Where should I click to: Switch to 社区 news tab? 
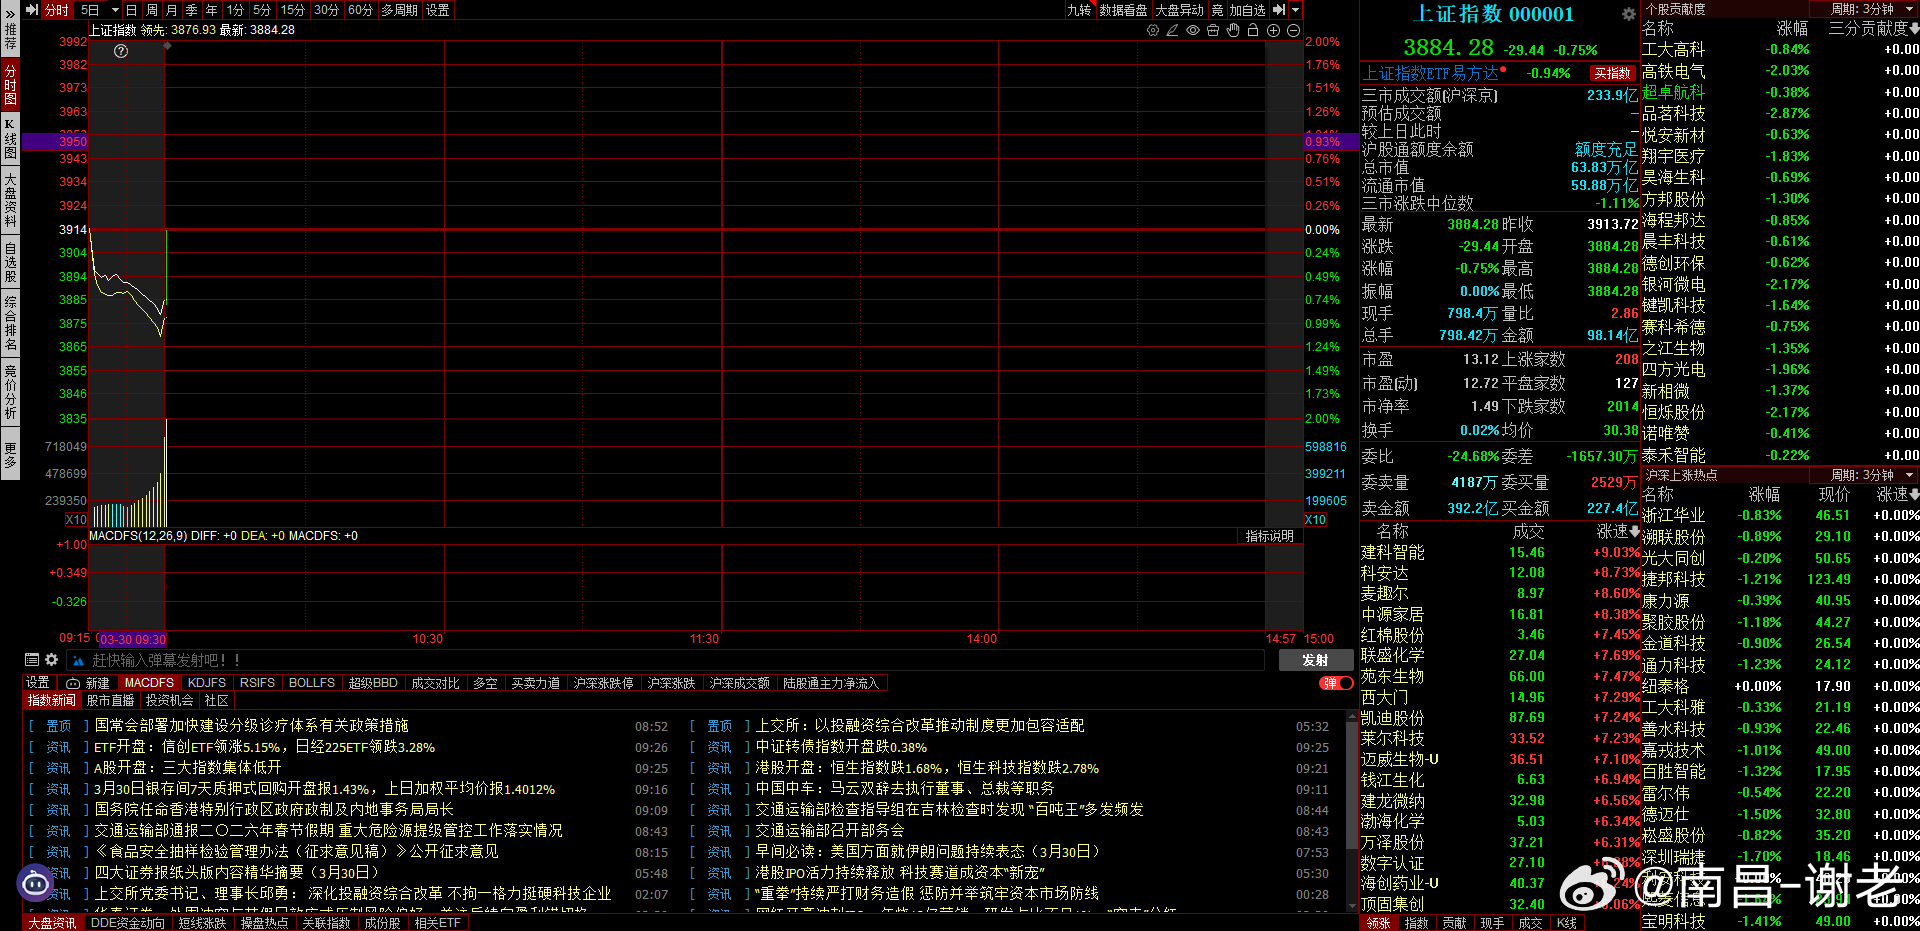pyautogui.click(x=216, y=700)
